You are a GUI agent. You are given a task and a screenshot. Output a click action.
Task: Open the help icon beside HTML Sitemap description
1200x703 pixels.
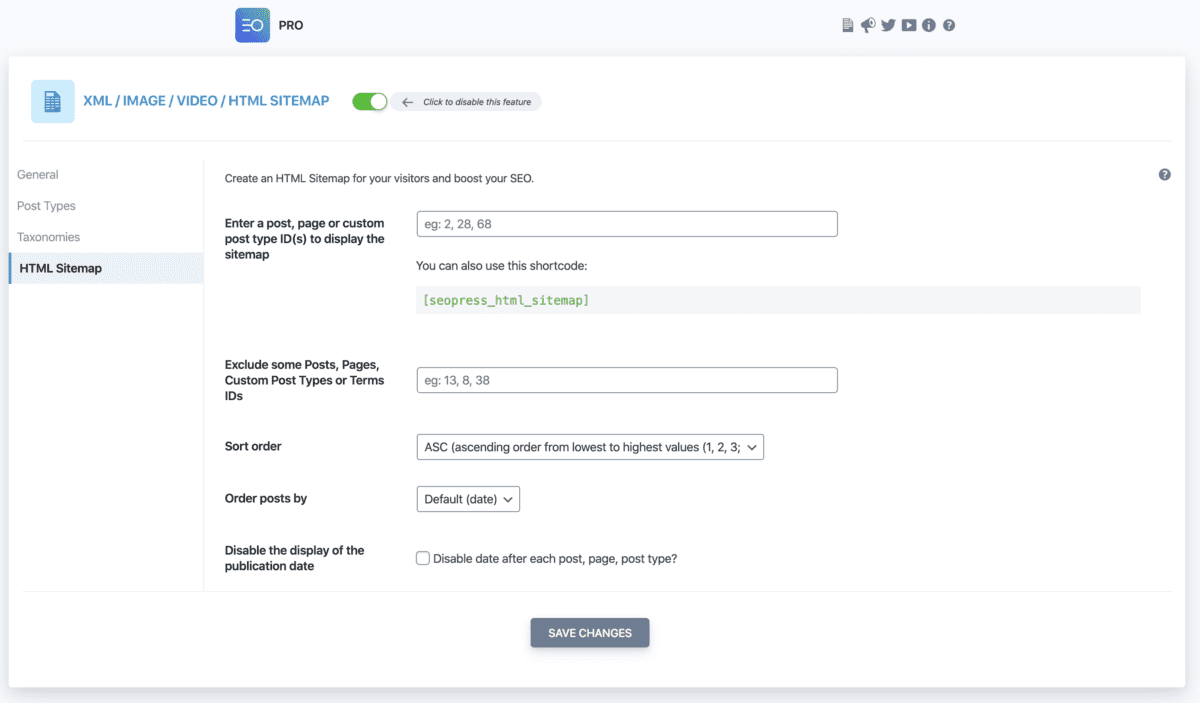1165,175
